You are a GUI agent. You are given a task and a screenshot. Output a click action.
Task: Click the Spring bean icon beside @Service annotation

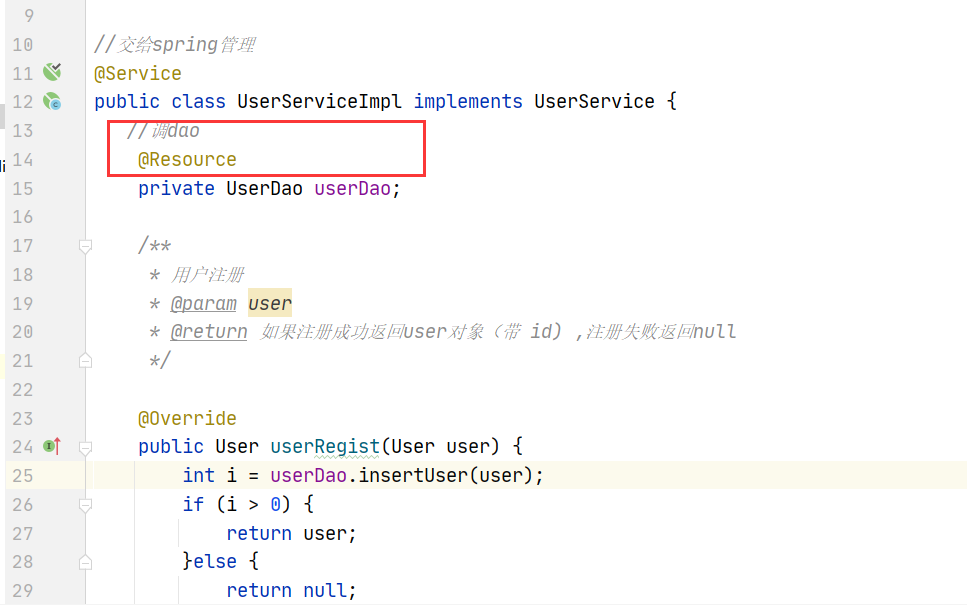[51, 72]
